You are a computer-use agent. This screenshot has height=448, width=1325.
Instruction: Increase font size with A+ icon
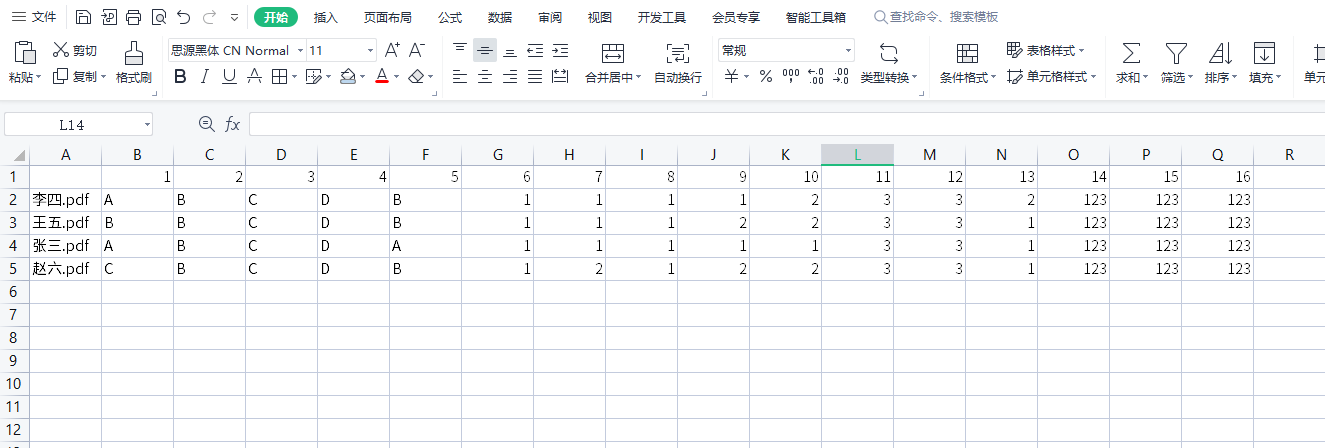[x=392, y=50]
